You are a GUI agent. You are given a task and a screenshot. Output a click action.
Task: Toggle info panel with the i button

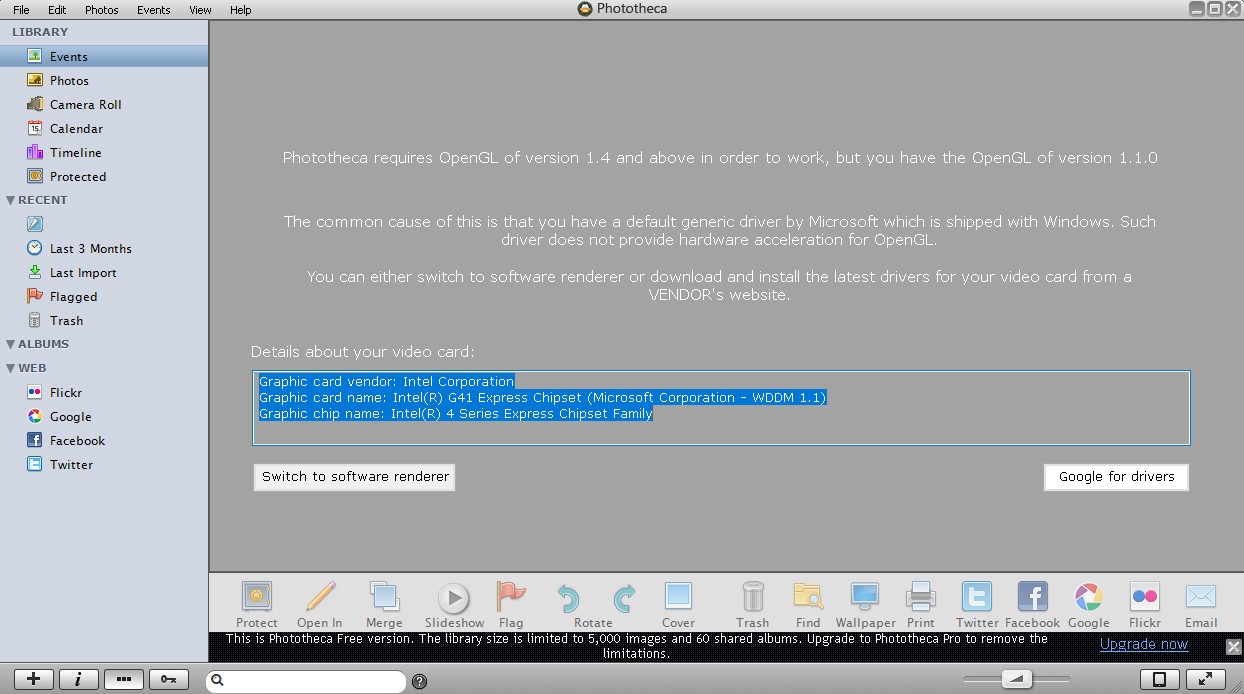pos(79,679)
